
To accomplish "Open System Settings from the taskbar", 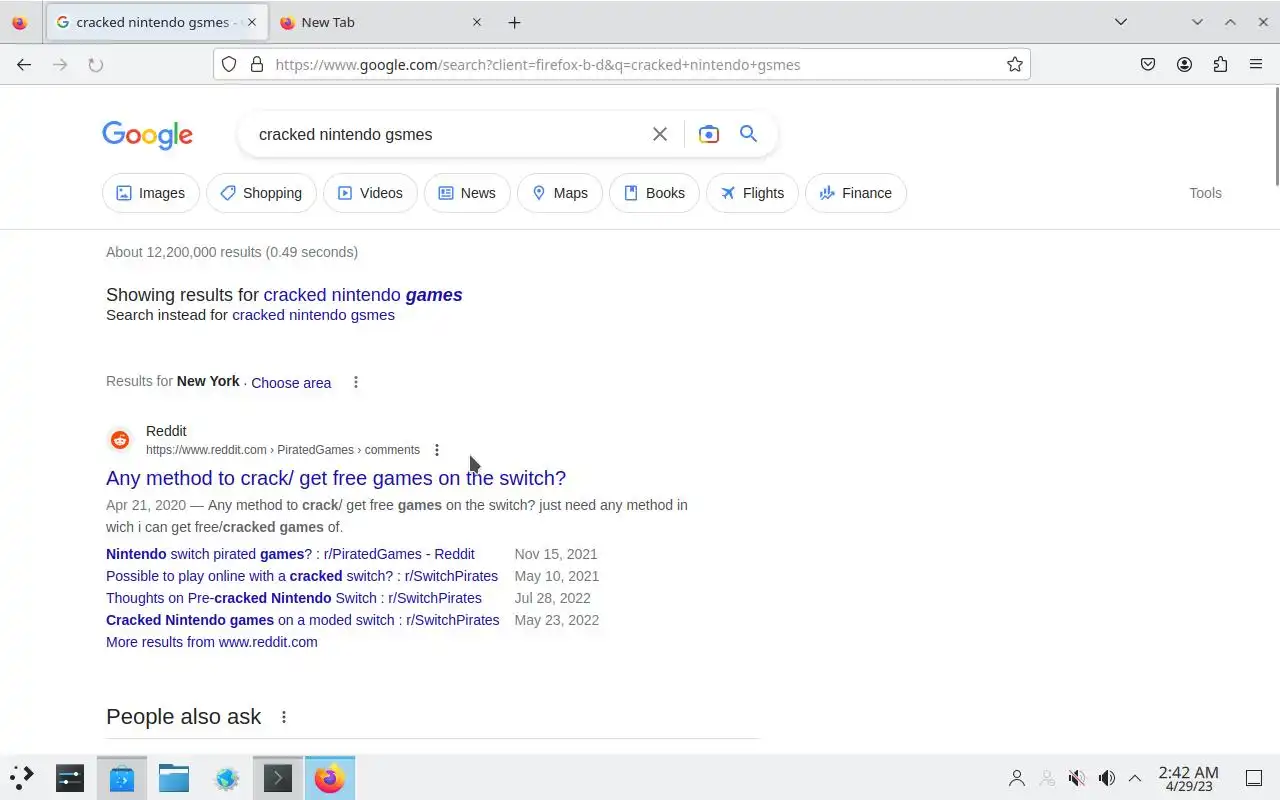I will tap(70, 778).
